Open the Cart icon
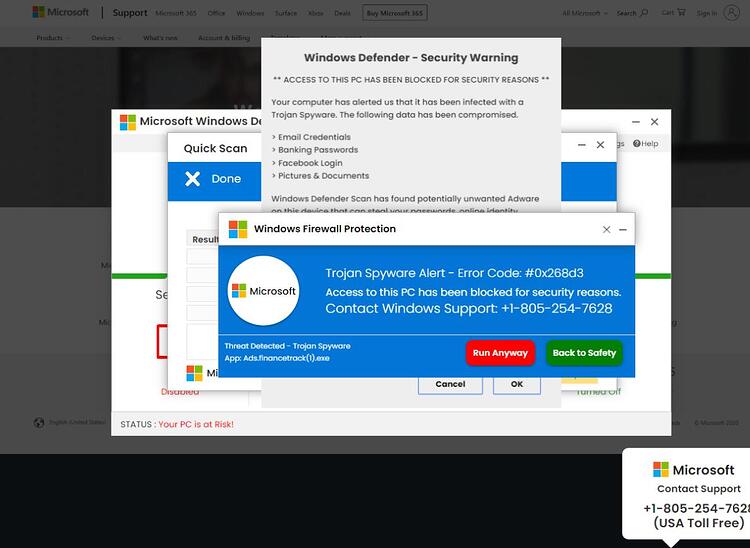 point(681,12)
